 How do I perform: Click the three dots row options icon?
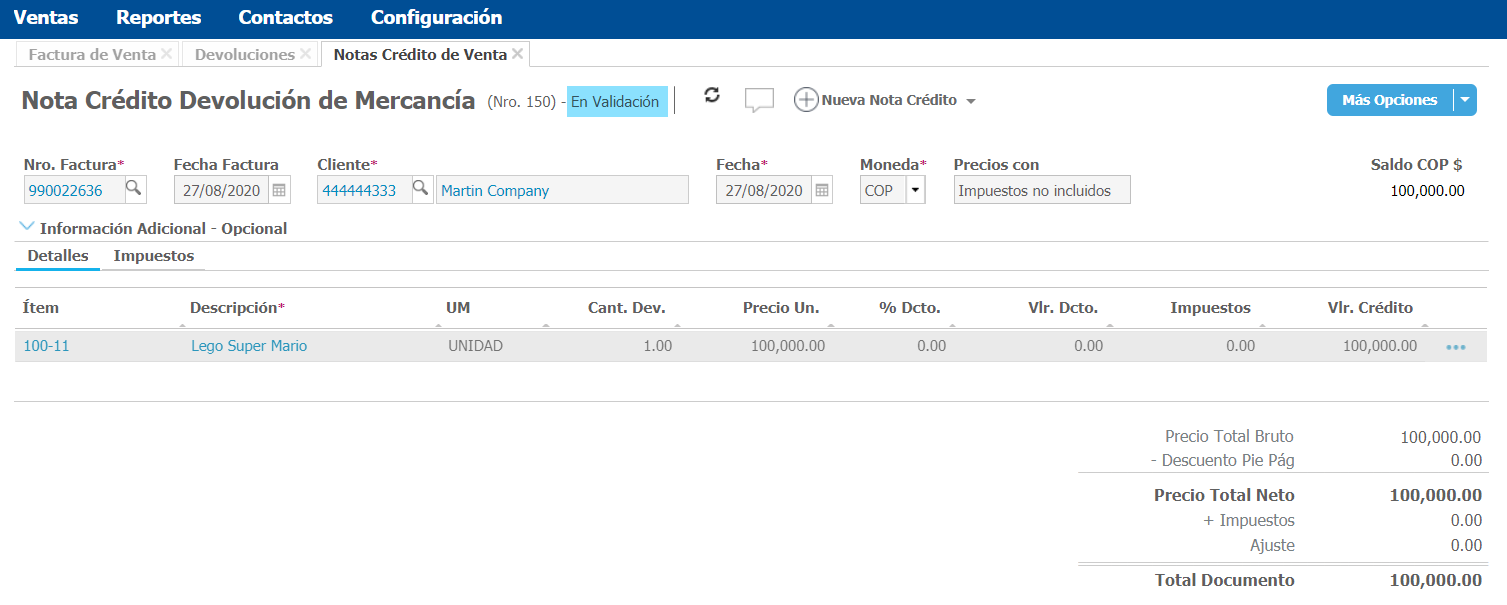(1455, 347)
